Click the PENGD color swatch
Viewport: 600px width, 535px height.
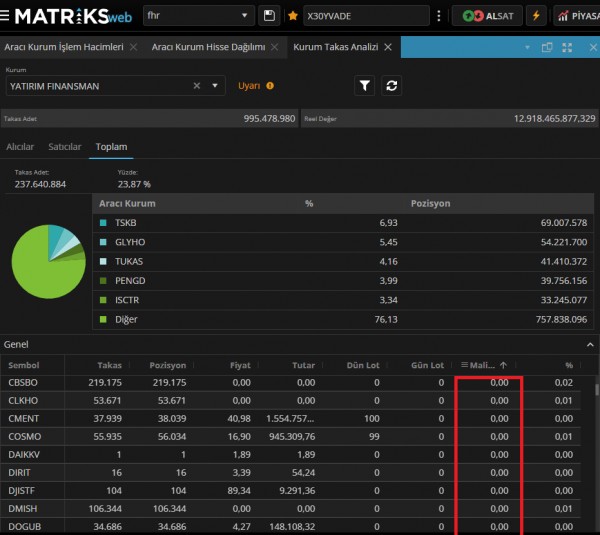(103, 281)
